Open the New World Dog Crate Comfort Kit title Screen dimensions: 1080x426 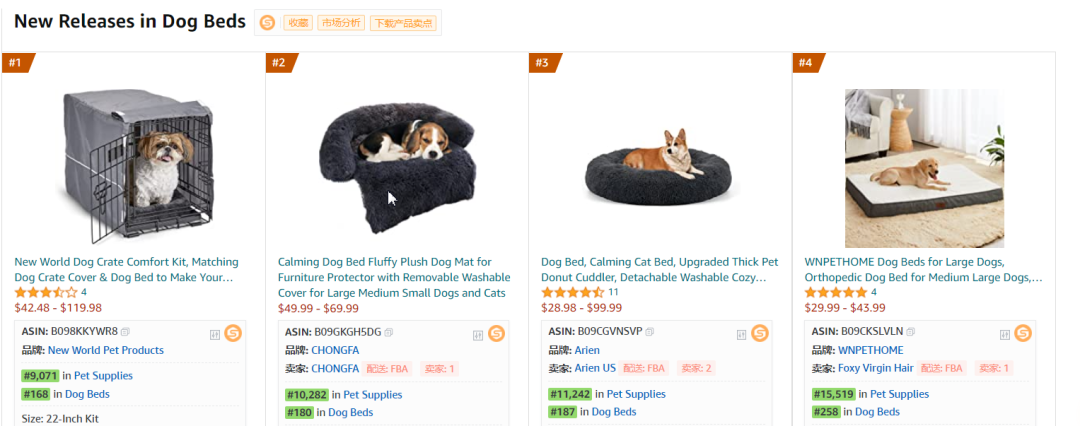pyautogui.click(x=124, y=269)
